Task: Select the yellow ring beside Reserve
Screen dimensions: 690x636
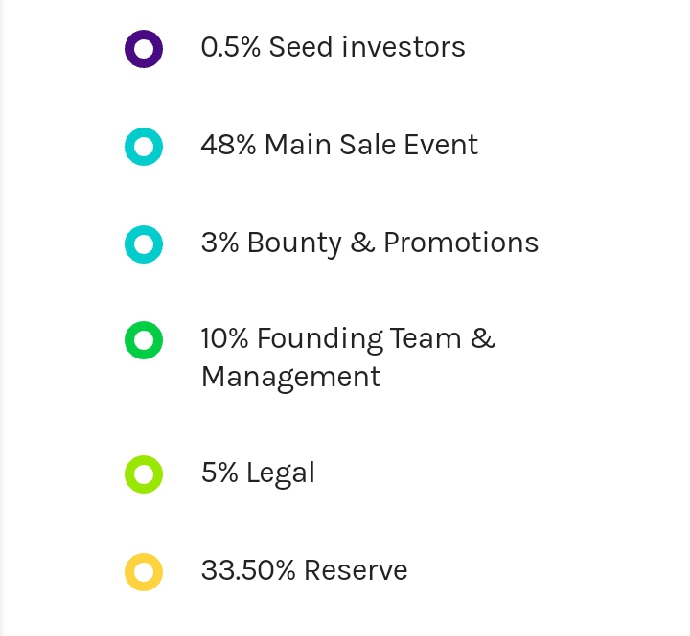Action: tap(144, 572)
